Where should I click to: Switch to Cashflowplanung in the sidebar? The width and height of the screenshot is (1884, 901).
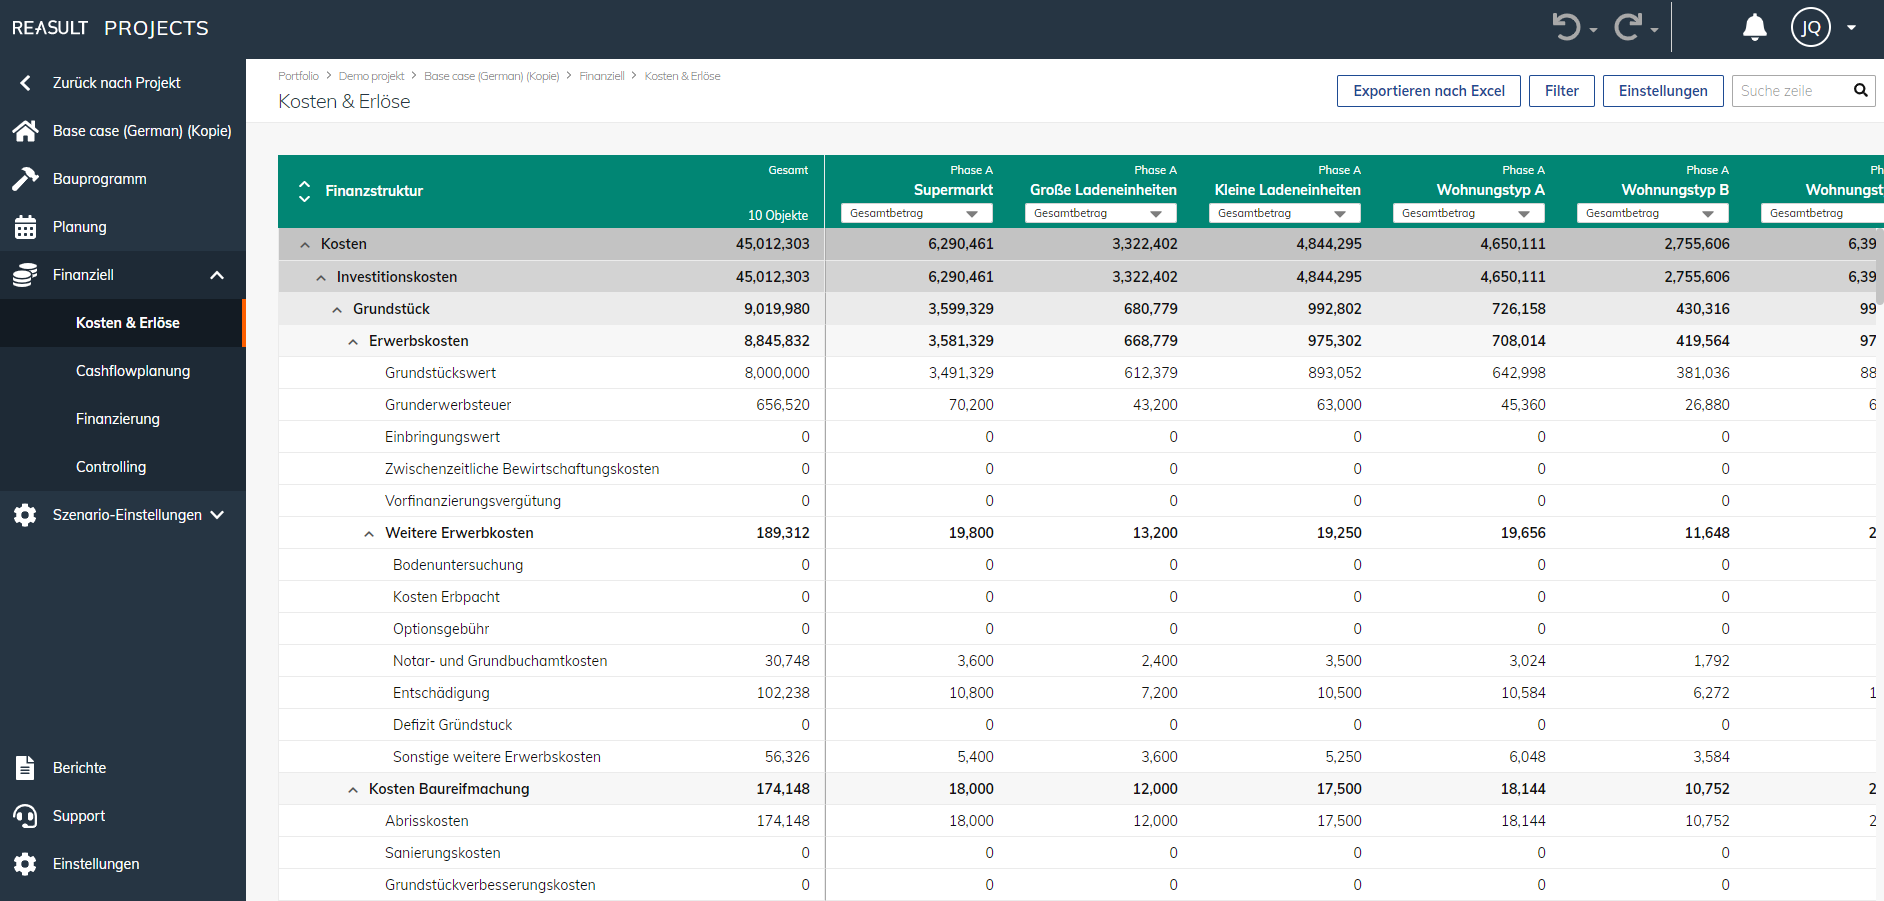coord(133,371)
